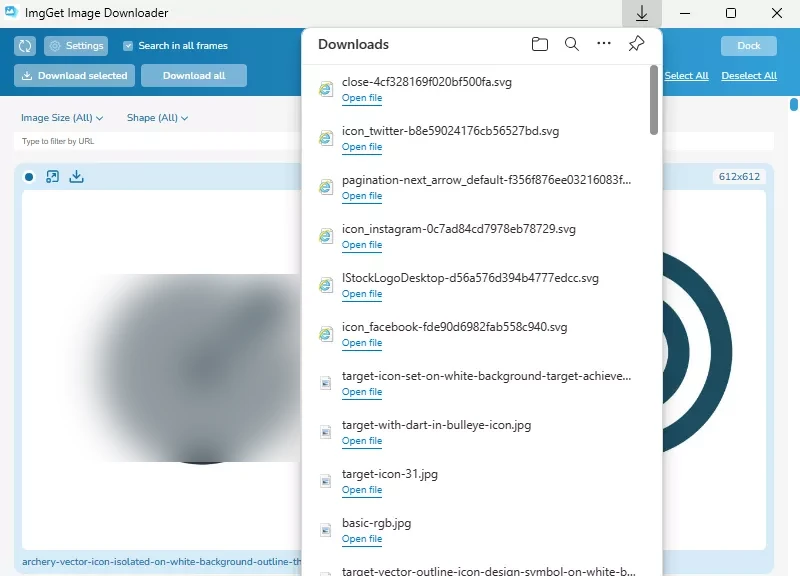
Task: Open the downloads toolbar arrow icon
Action: (x=642, y=14)
